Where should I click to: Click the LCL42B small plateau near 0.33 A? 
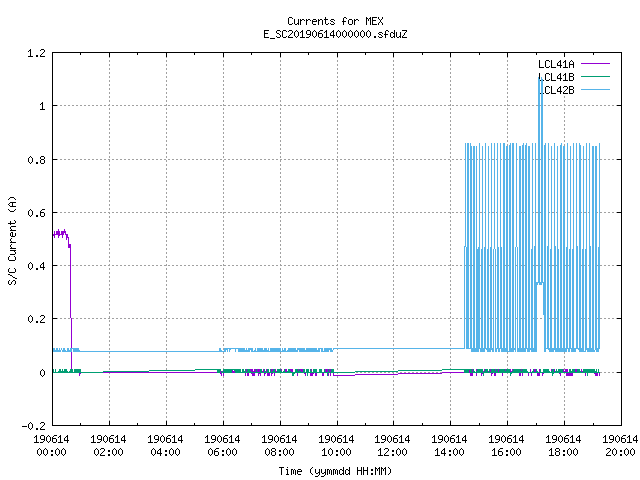540,283
